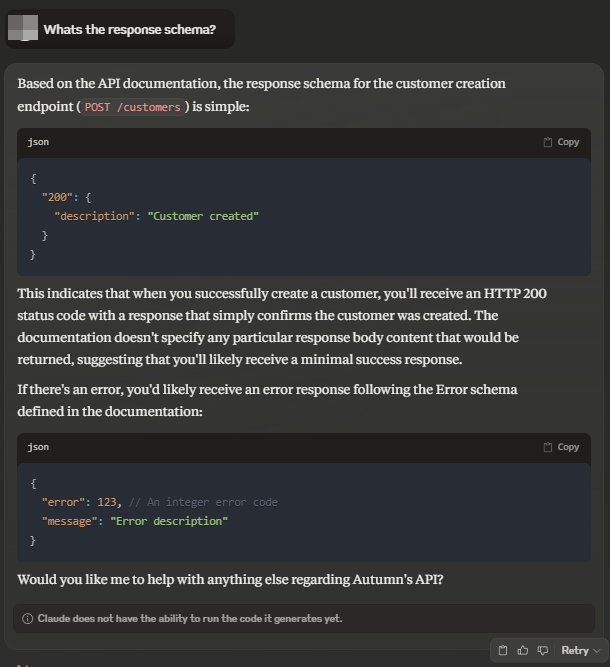Click the user avatar beside the question
Viewport: 610px width, 667px height.
(29, 29)
